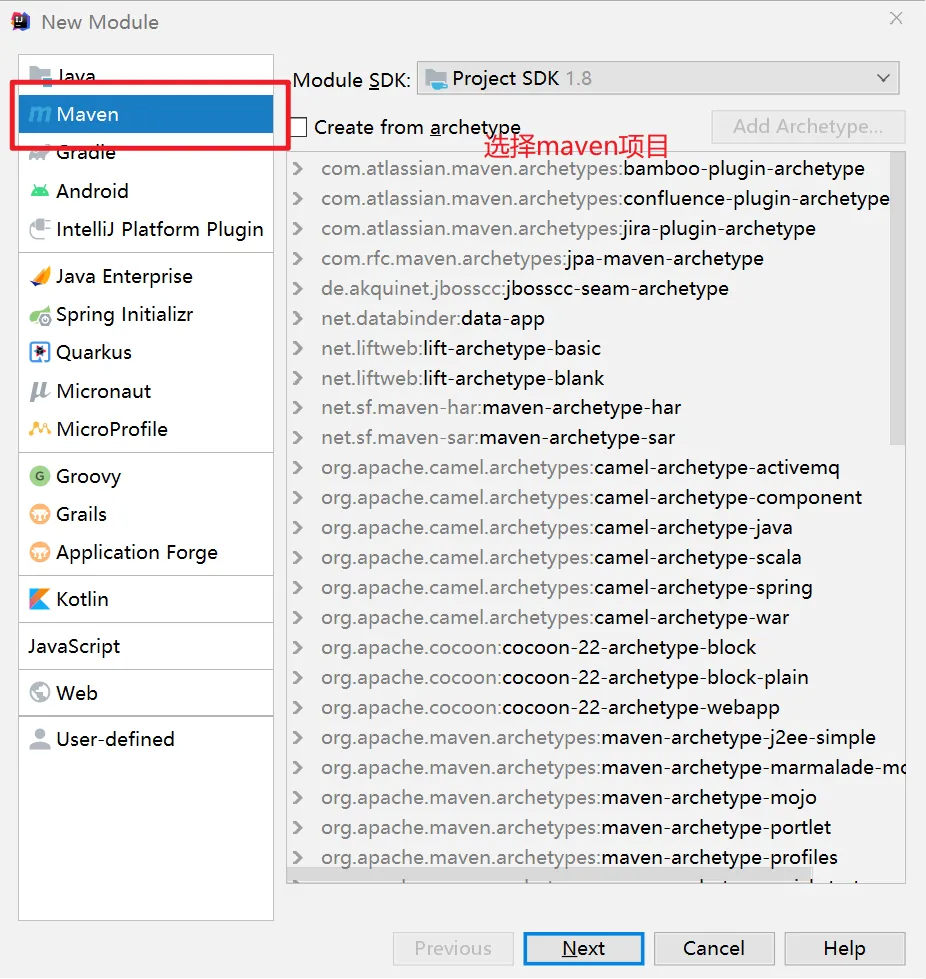Choose Spring Initializr module type
Screen dimensions: 926x979
[x=146, y=315]
